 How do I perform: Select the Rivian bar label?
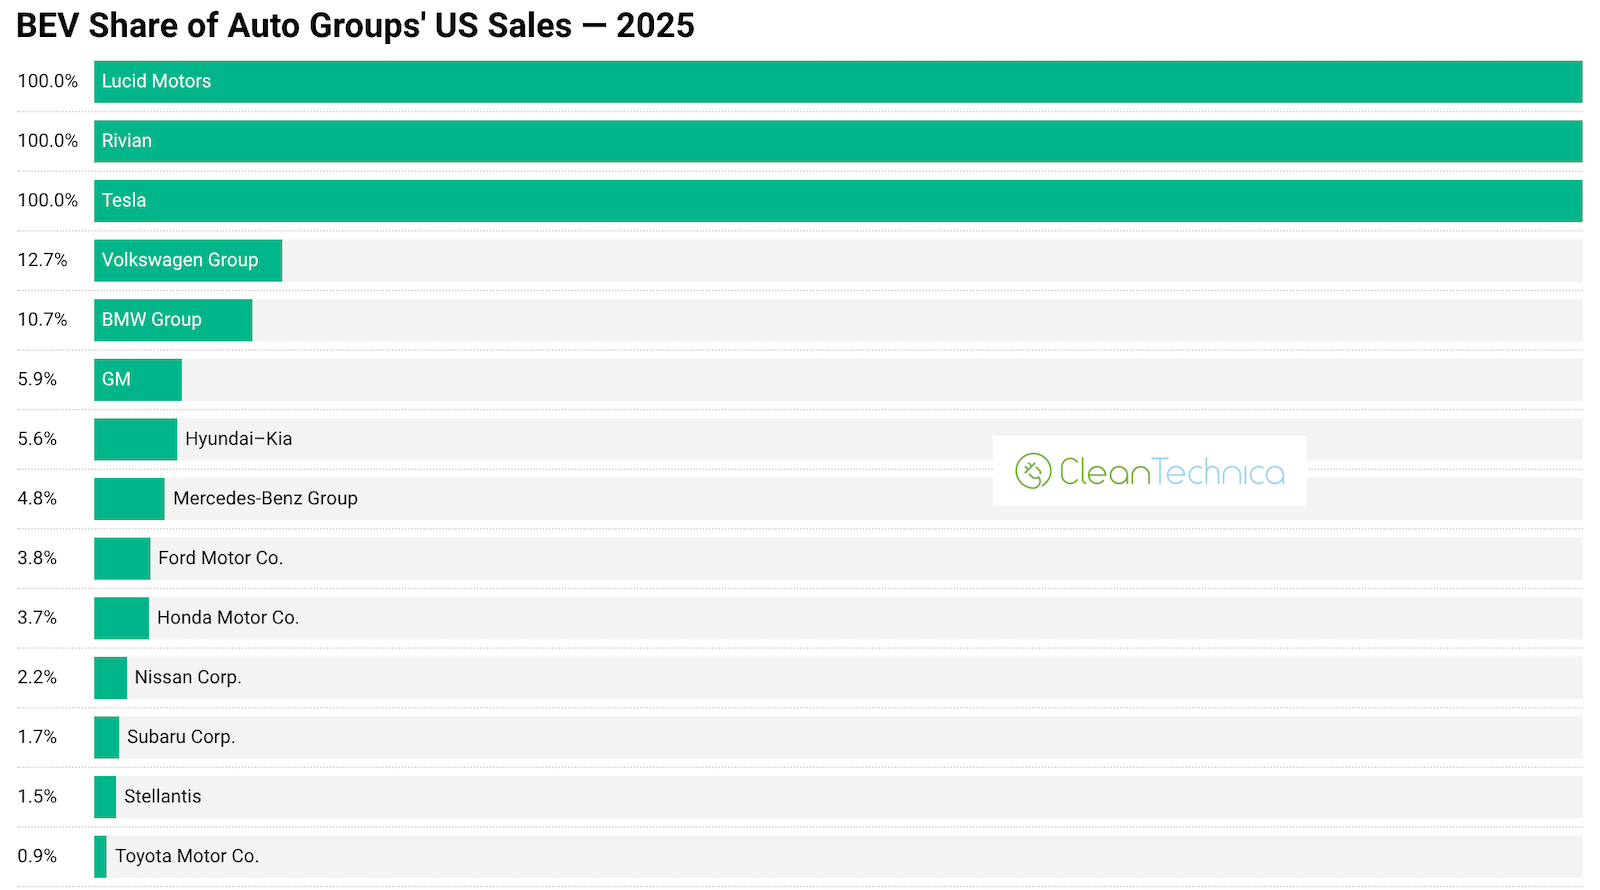tap(127, 141)
